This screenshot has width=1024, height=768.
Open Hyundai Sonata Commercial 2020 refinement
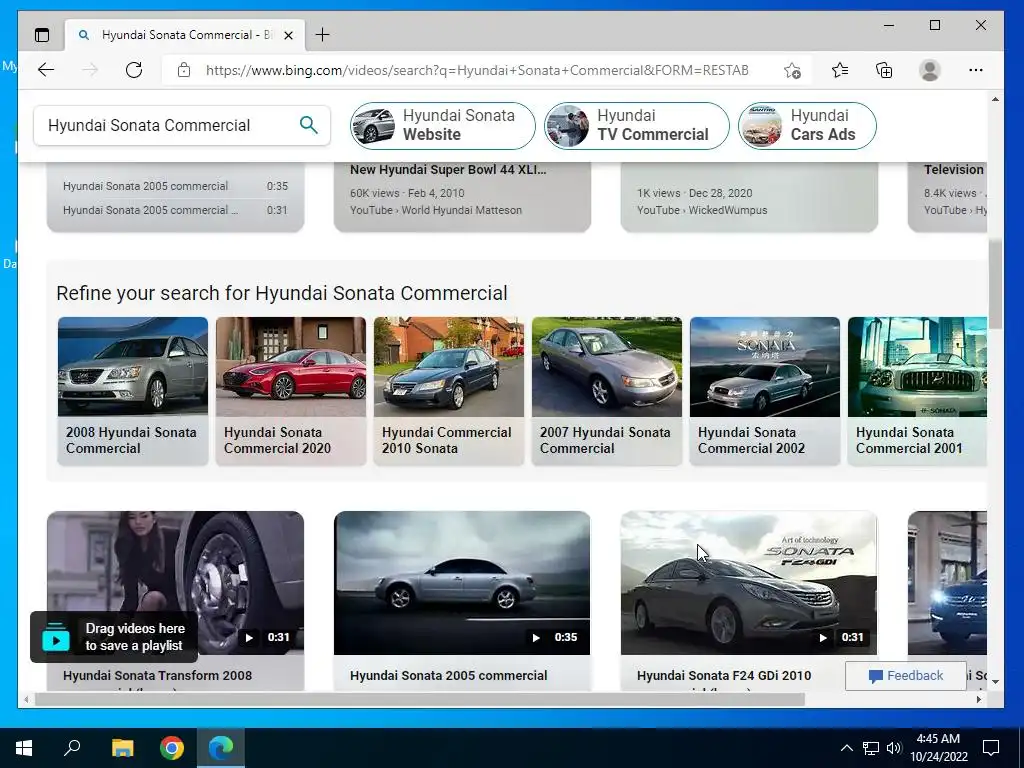point(291,391)
